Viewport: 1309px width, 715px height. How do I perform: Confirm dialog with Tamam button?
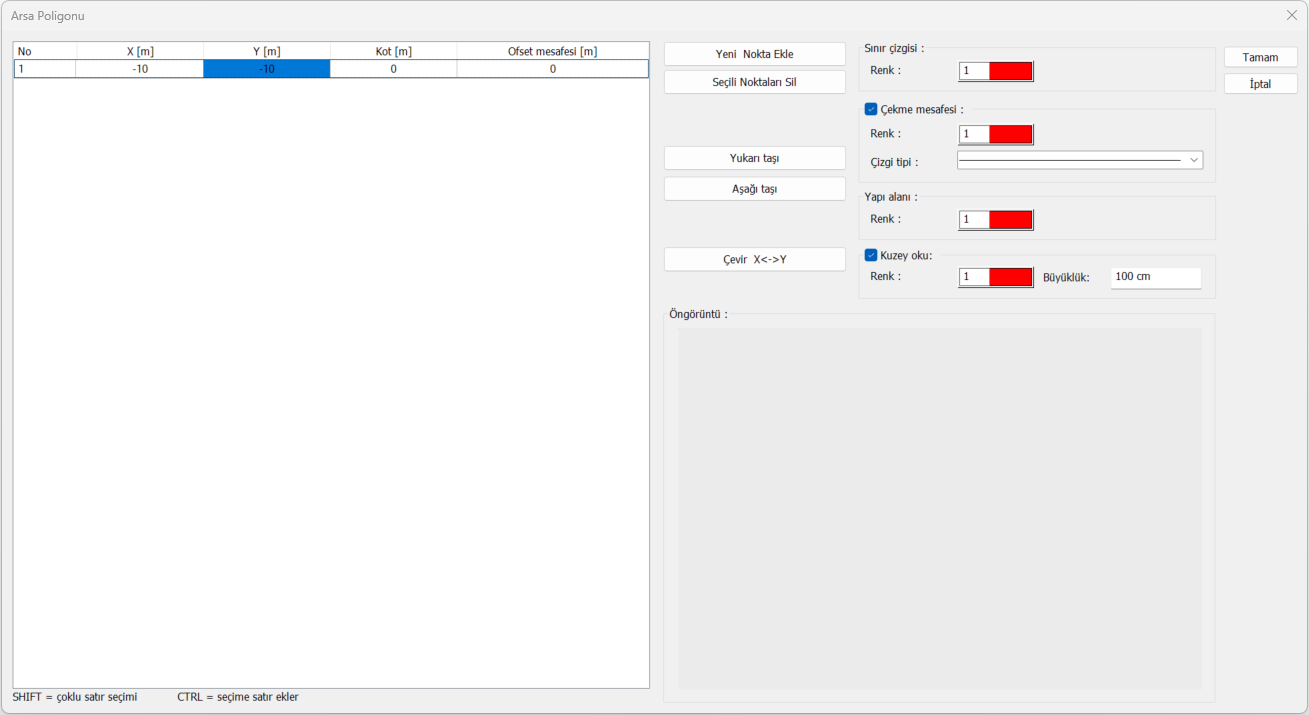pos(1260,57)
